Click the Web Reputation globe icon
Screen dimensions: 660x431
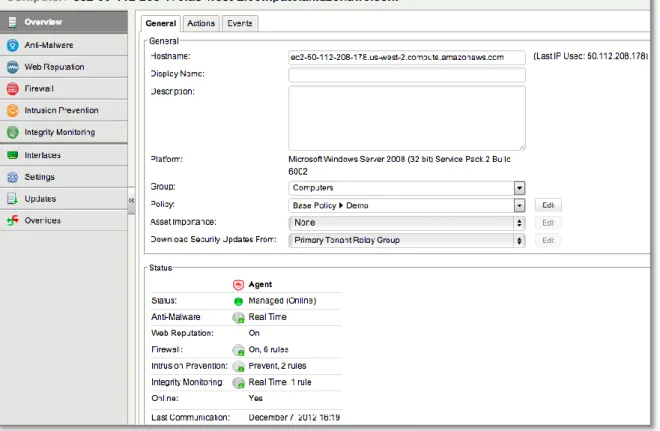(13, 67)
